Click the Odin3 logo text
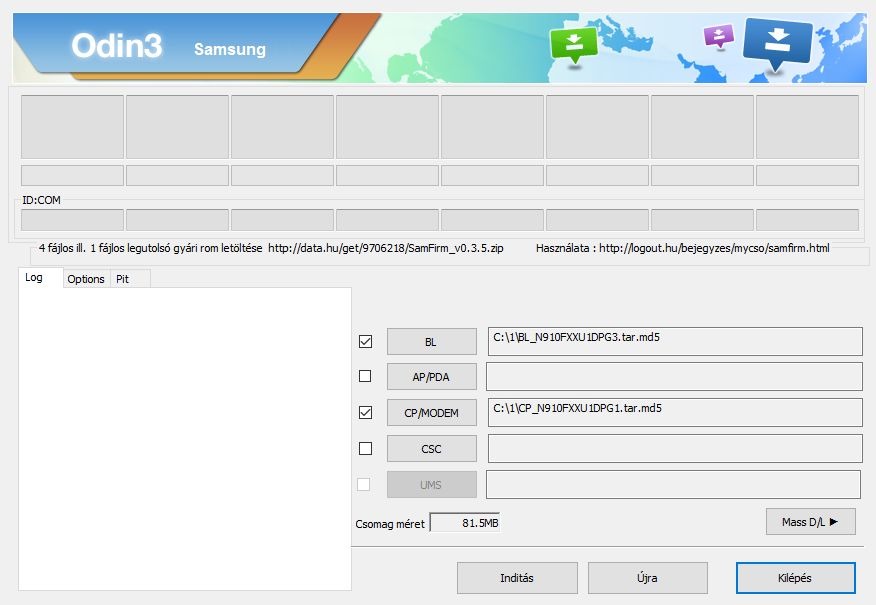876x605 pixels. click(x=117, y=45)
